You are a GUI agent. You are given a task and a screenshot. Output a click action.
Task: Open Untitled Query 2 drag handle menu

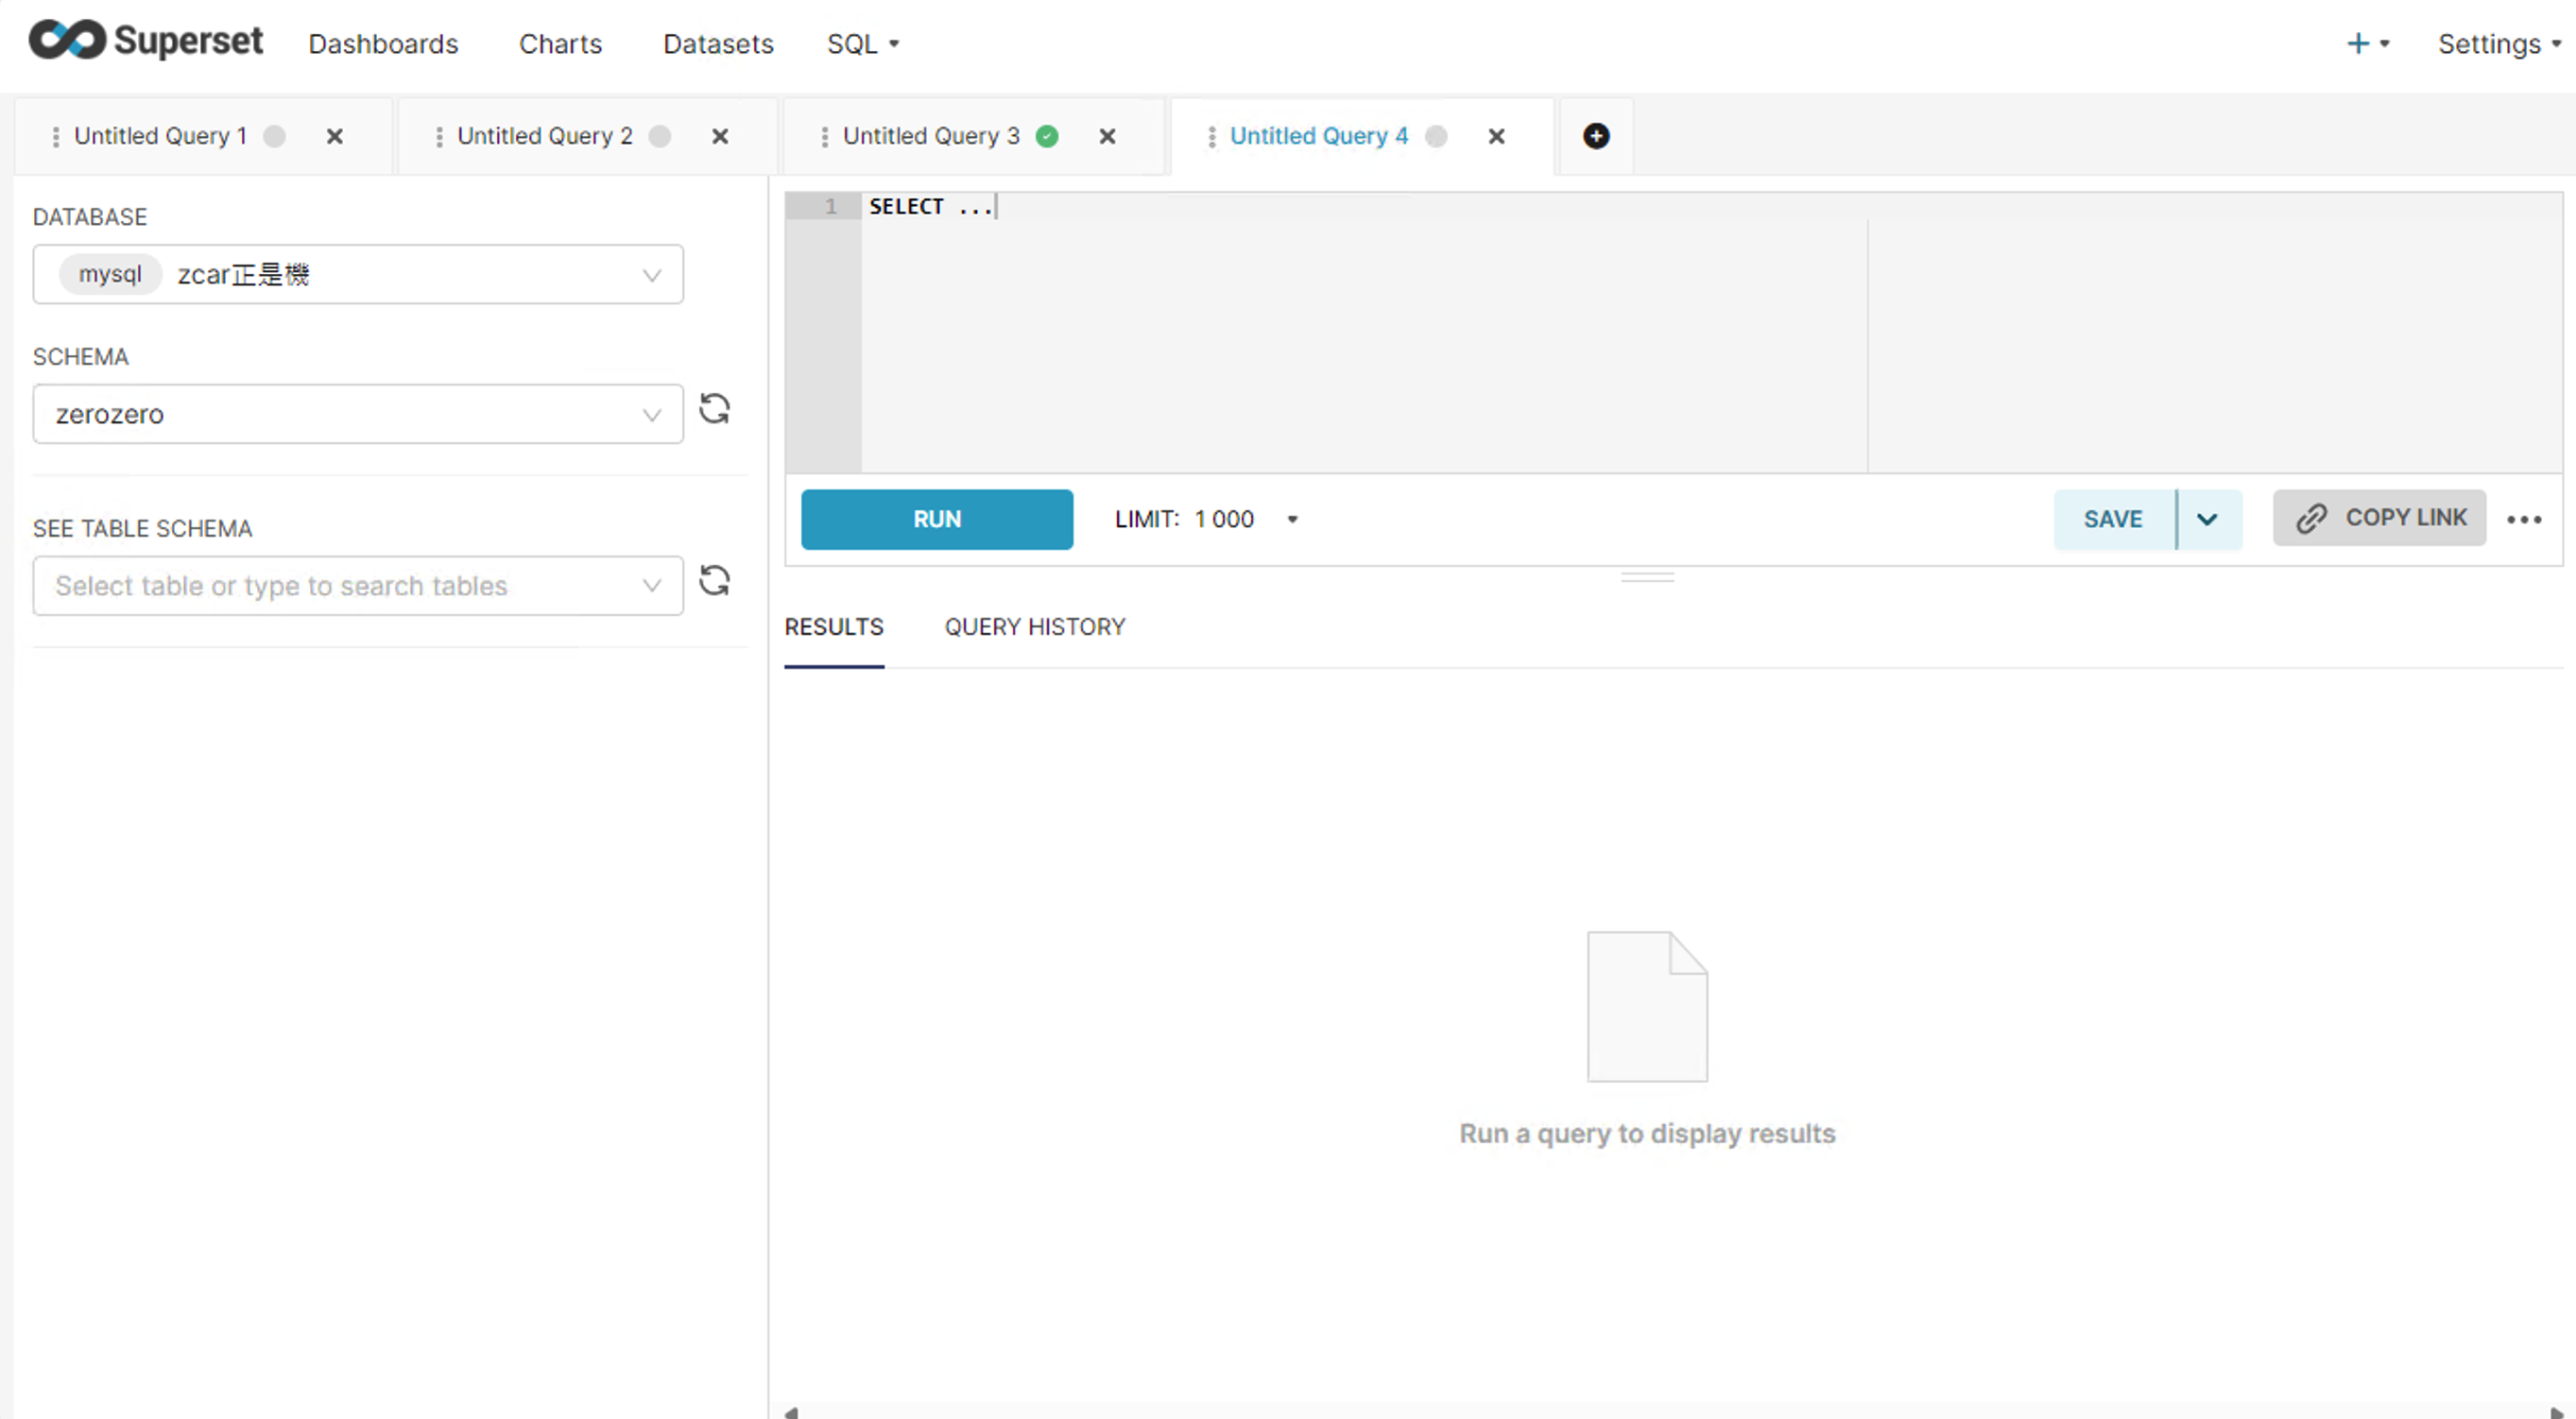[439, 136]
